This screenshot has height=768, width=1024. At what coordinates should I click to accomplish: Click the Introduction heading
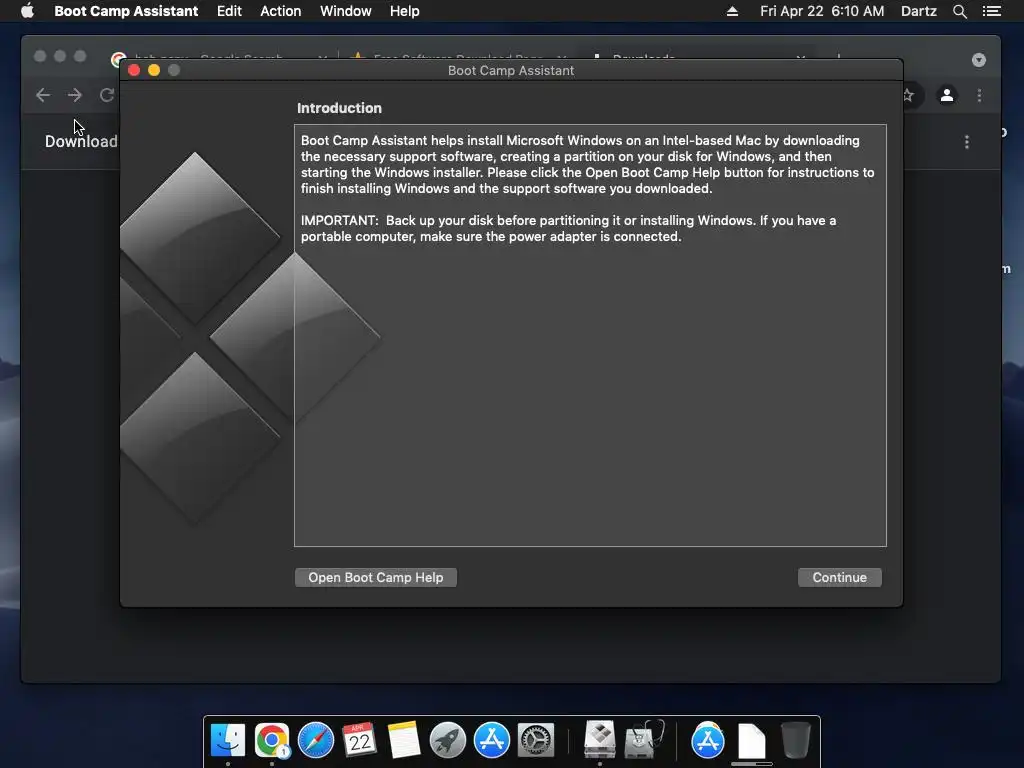point(339,108)
